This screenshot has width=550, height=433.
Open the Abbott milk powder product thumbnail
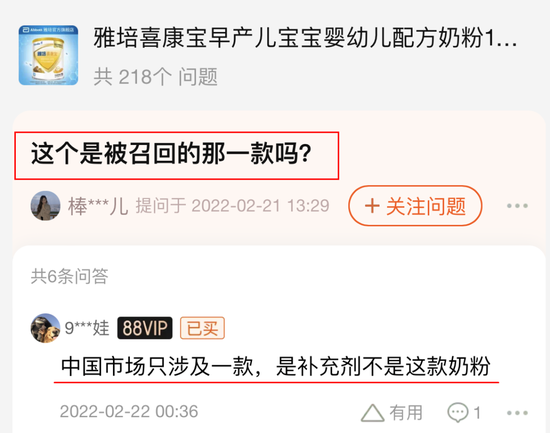[48, 55]
